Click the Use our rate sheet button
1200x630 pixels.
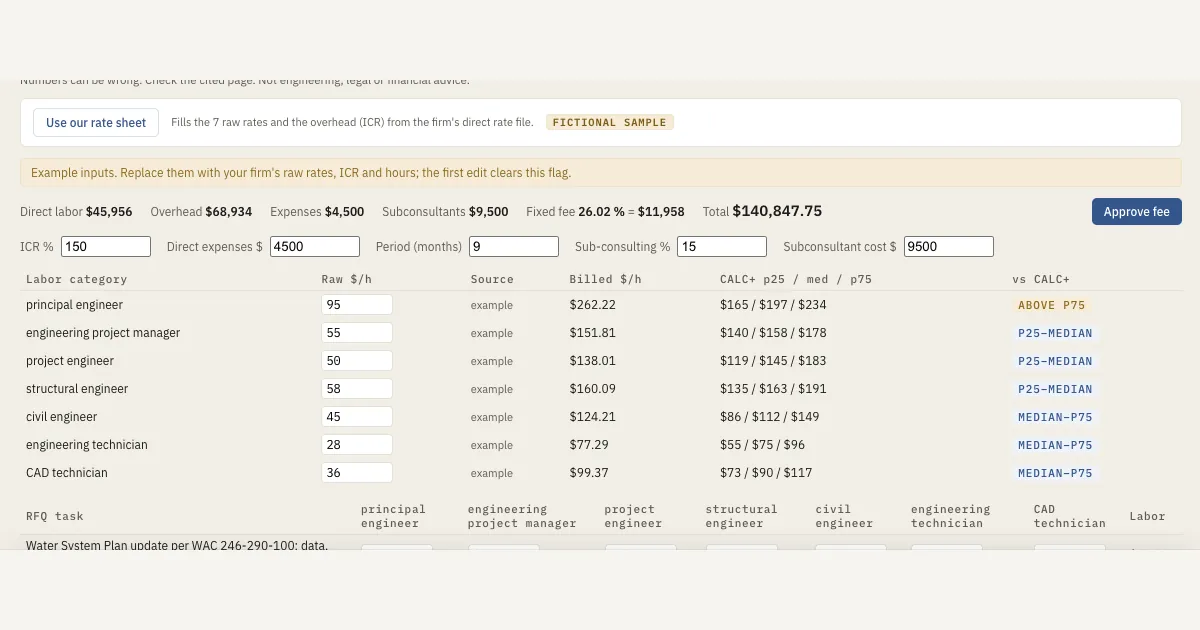click(96, 123)
